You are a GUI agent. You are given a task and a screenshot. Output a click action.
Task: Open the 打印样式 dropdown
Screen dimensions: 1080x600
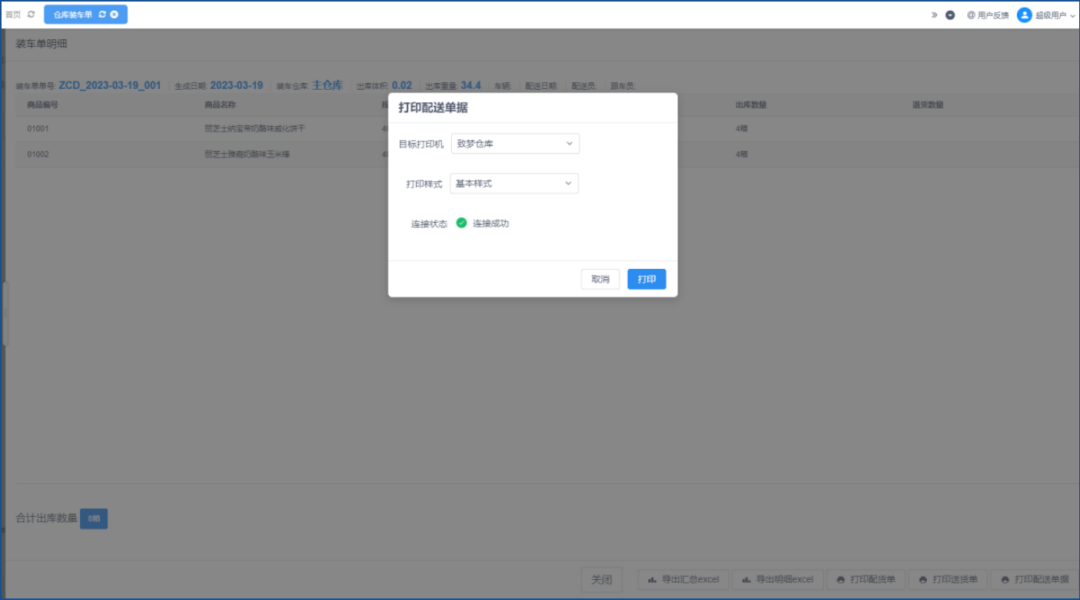(x=515, y=184)
